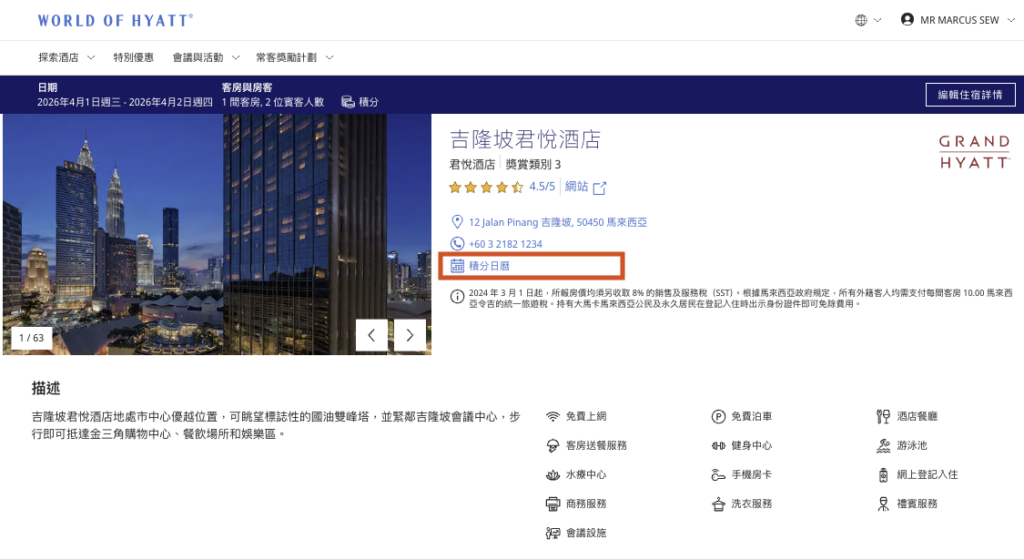The image size is (1024, 560).
Task: Open the 網站 website link
Action: (577, 187)
